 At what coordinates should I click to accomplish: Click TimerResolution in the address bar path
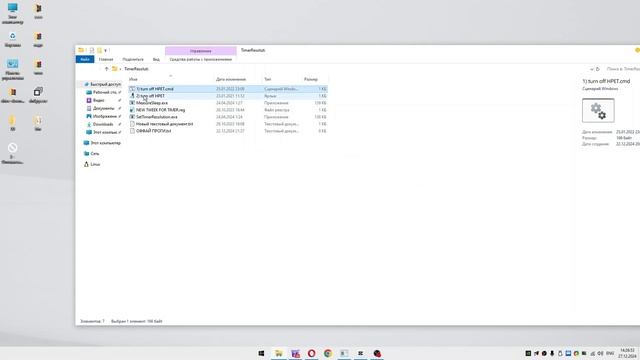(x=136, y=69)
